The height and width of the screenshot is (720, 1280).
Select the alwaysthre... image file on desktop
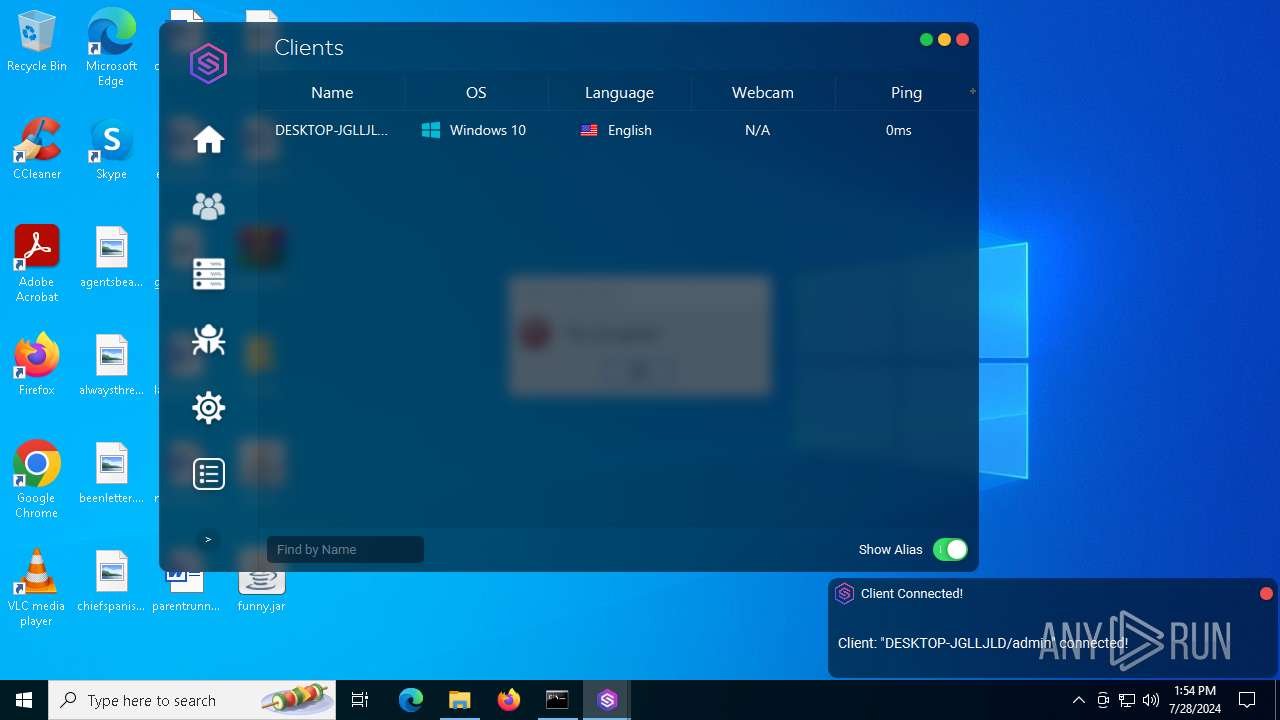click(111, 364)
